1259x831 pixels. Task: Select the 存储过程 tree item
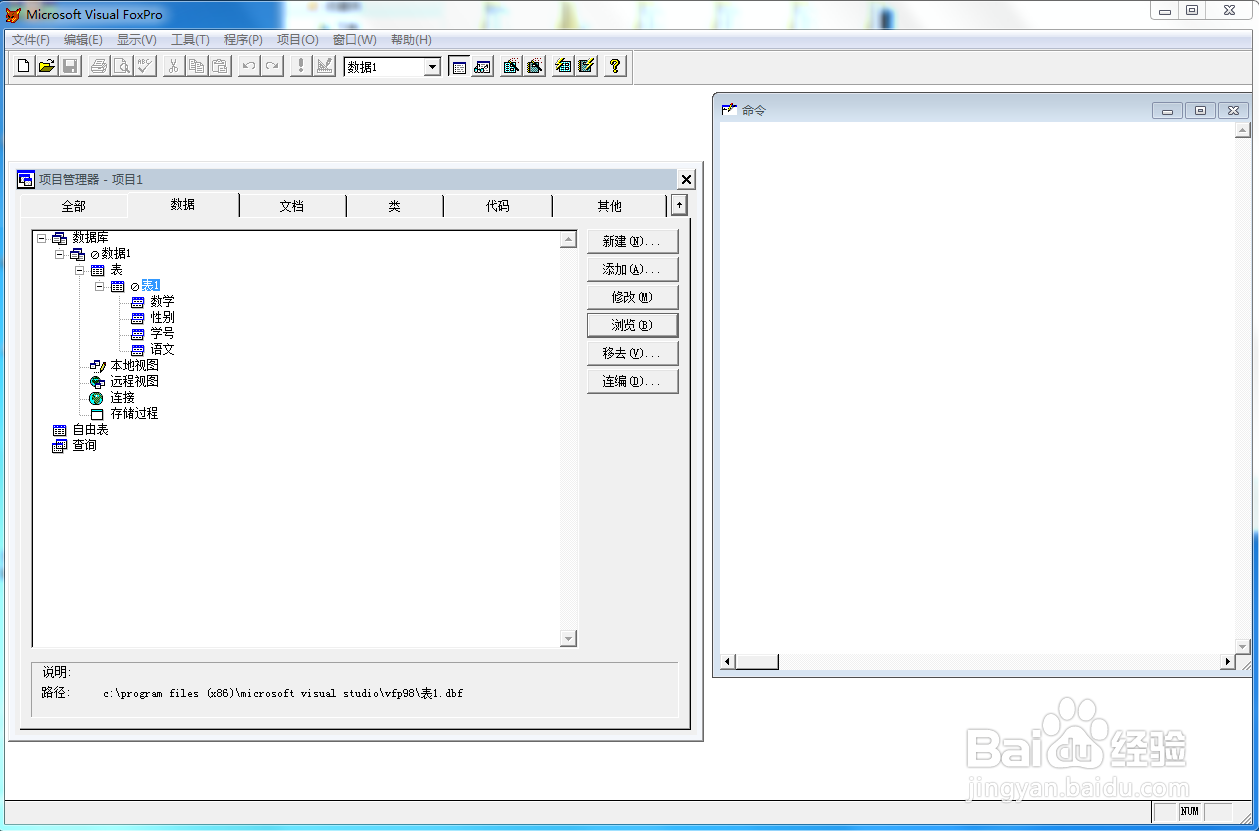click(x=134, y=414)
